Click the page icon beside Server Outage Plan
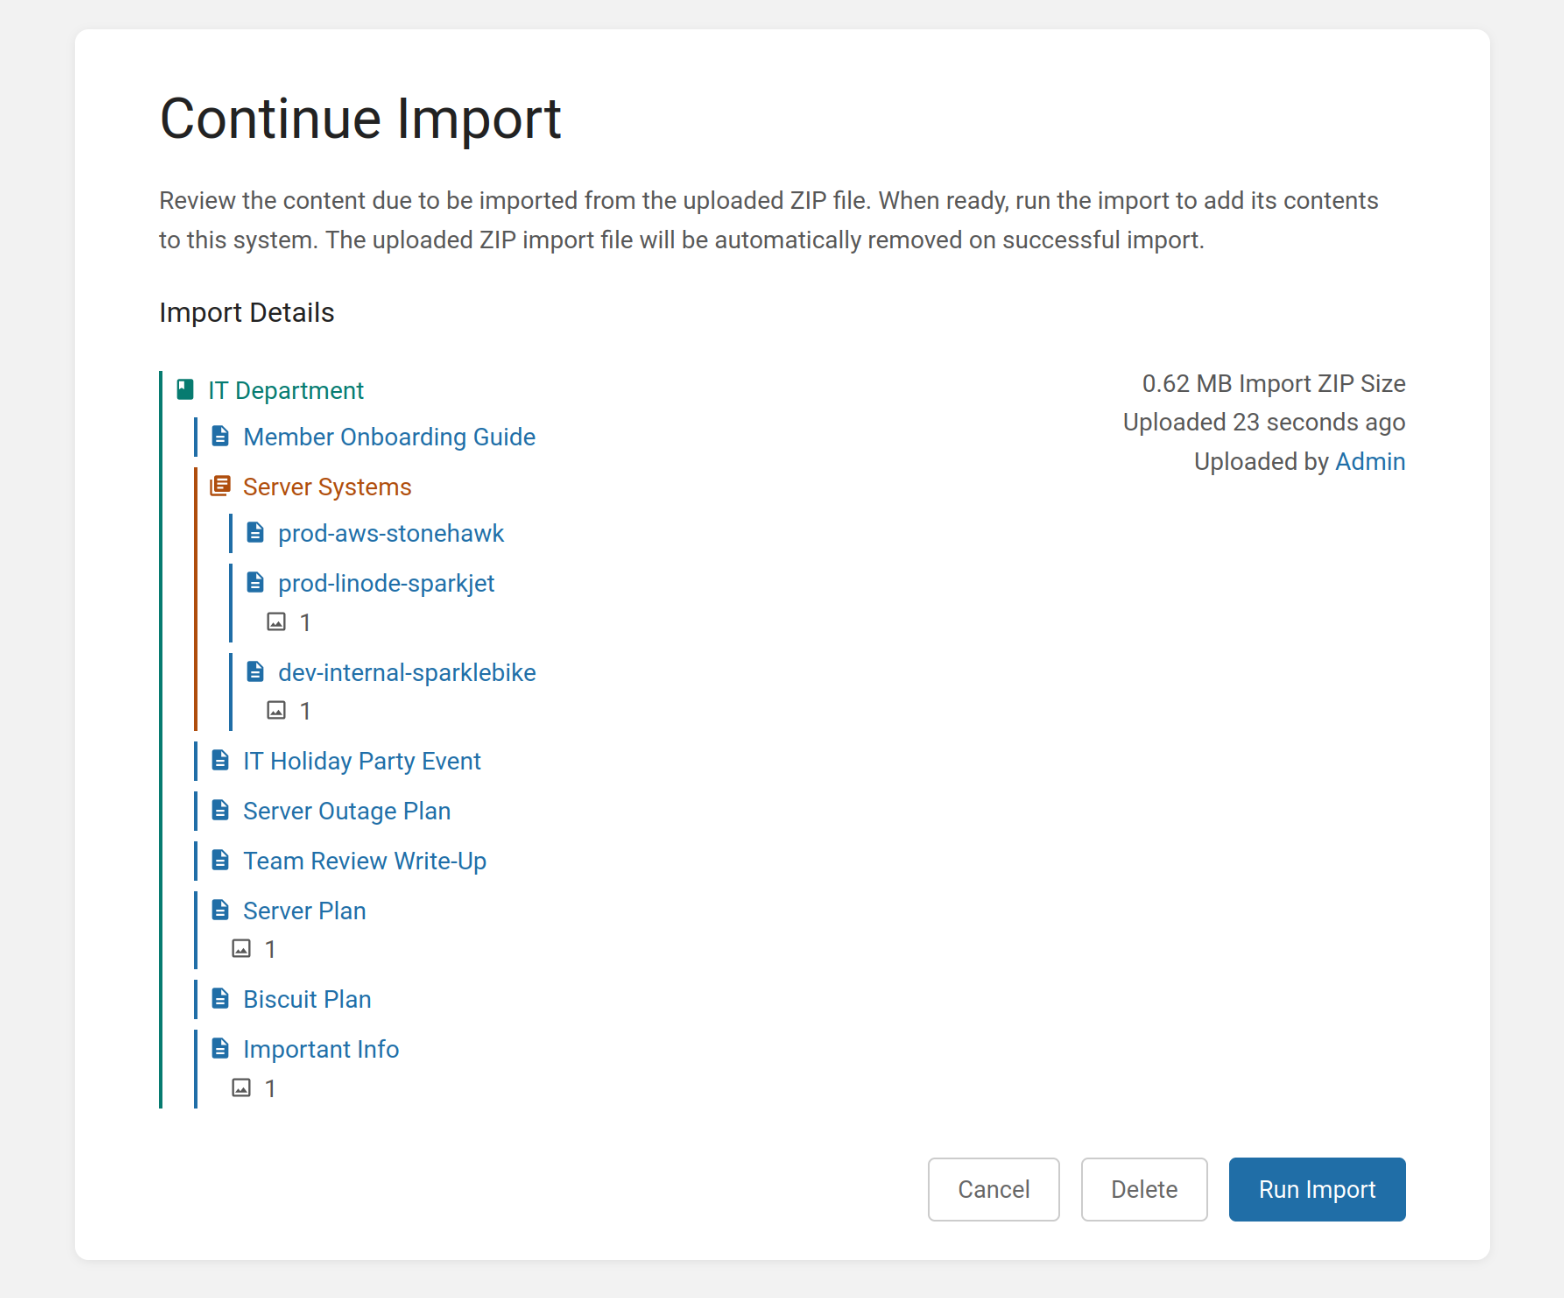Viewport: 1564px width, 1298px height. click(x=220, y=810)
